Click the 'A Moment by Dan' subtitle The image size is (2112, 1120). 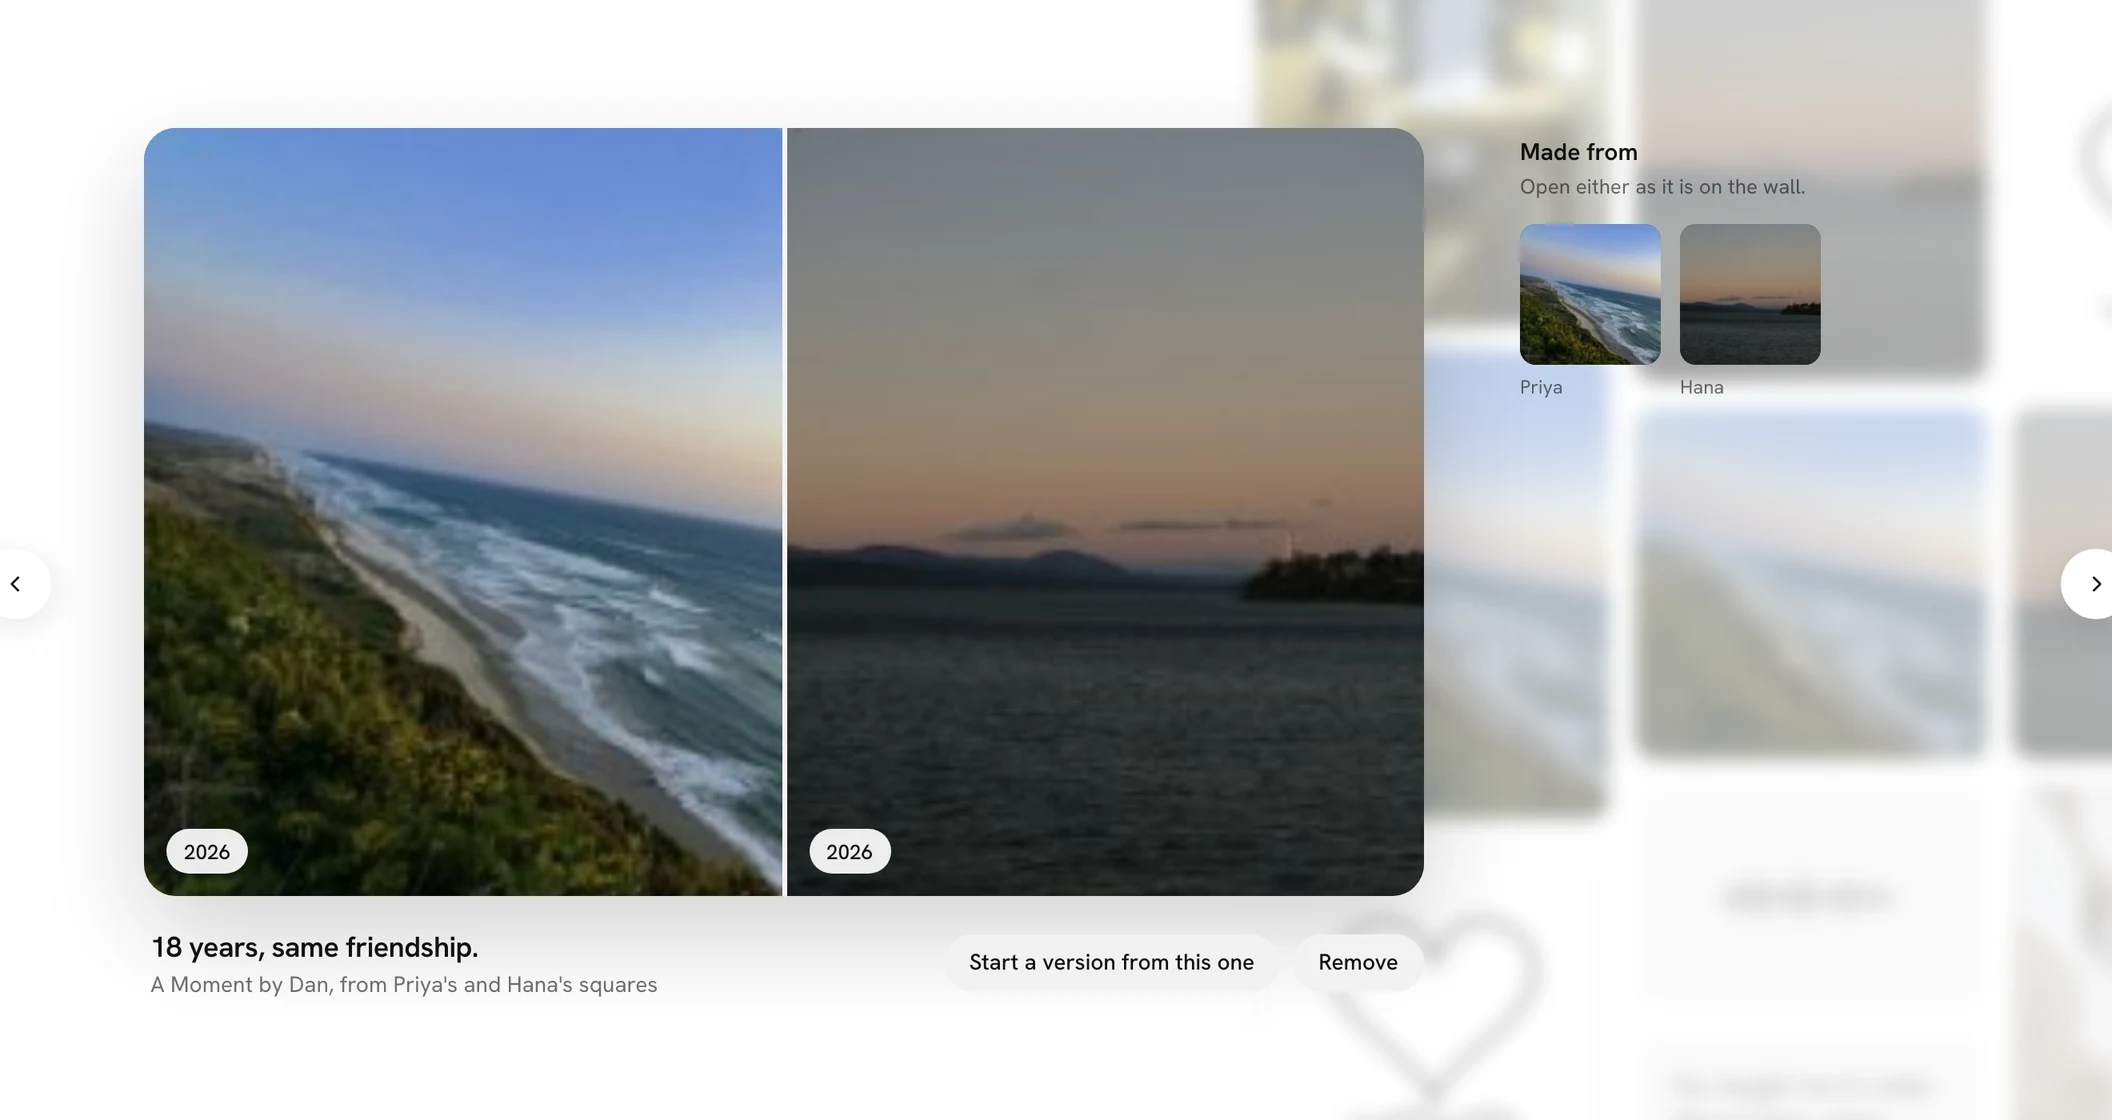(x=404, y=985)
